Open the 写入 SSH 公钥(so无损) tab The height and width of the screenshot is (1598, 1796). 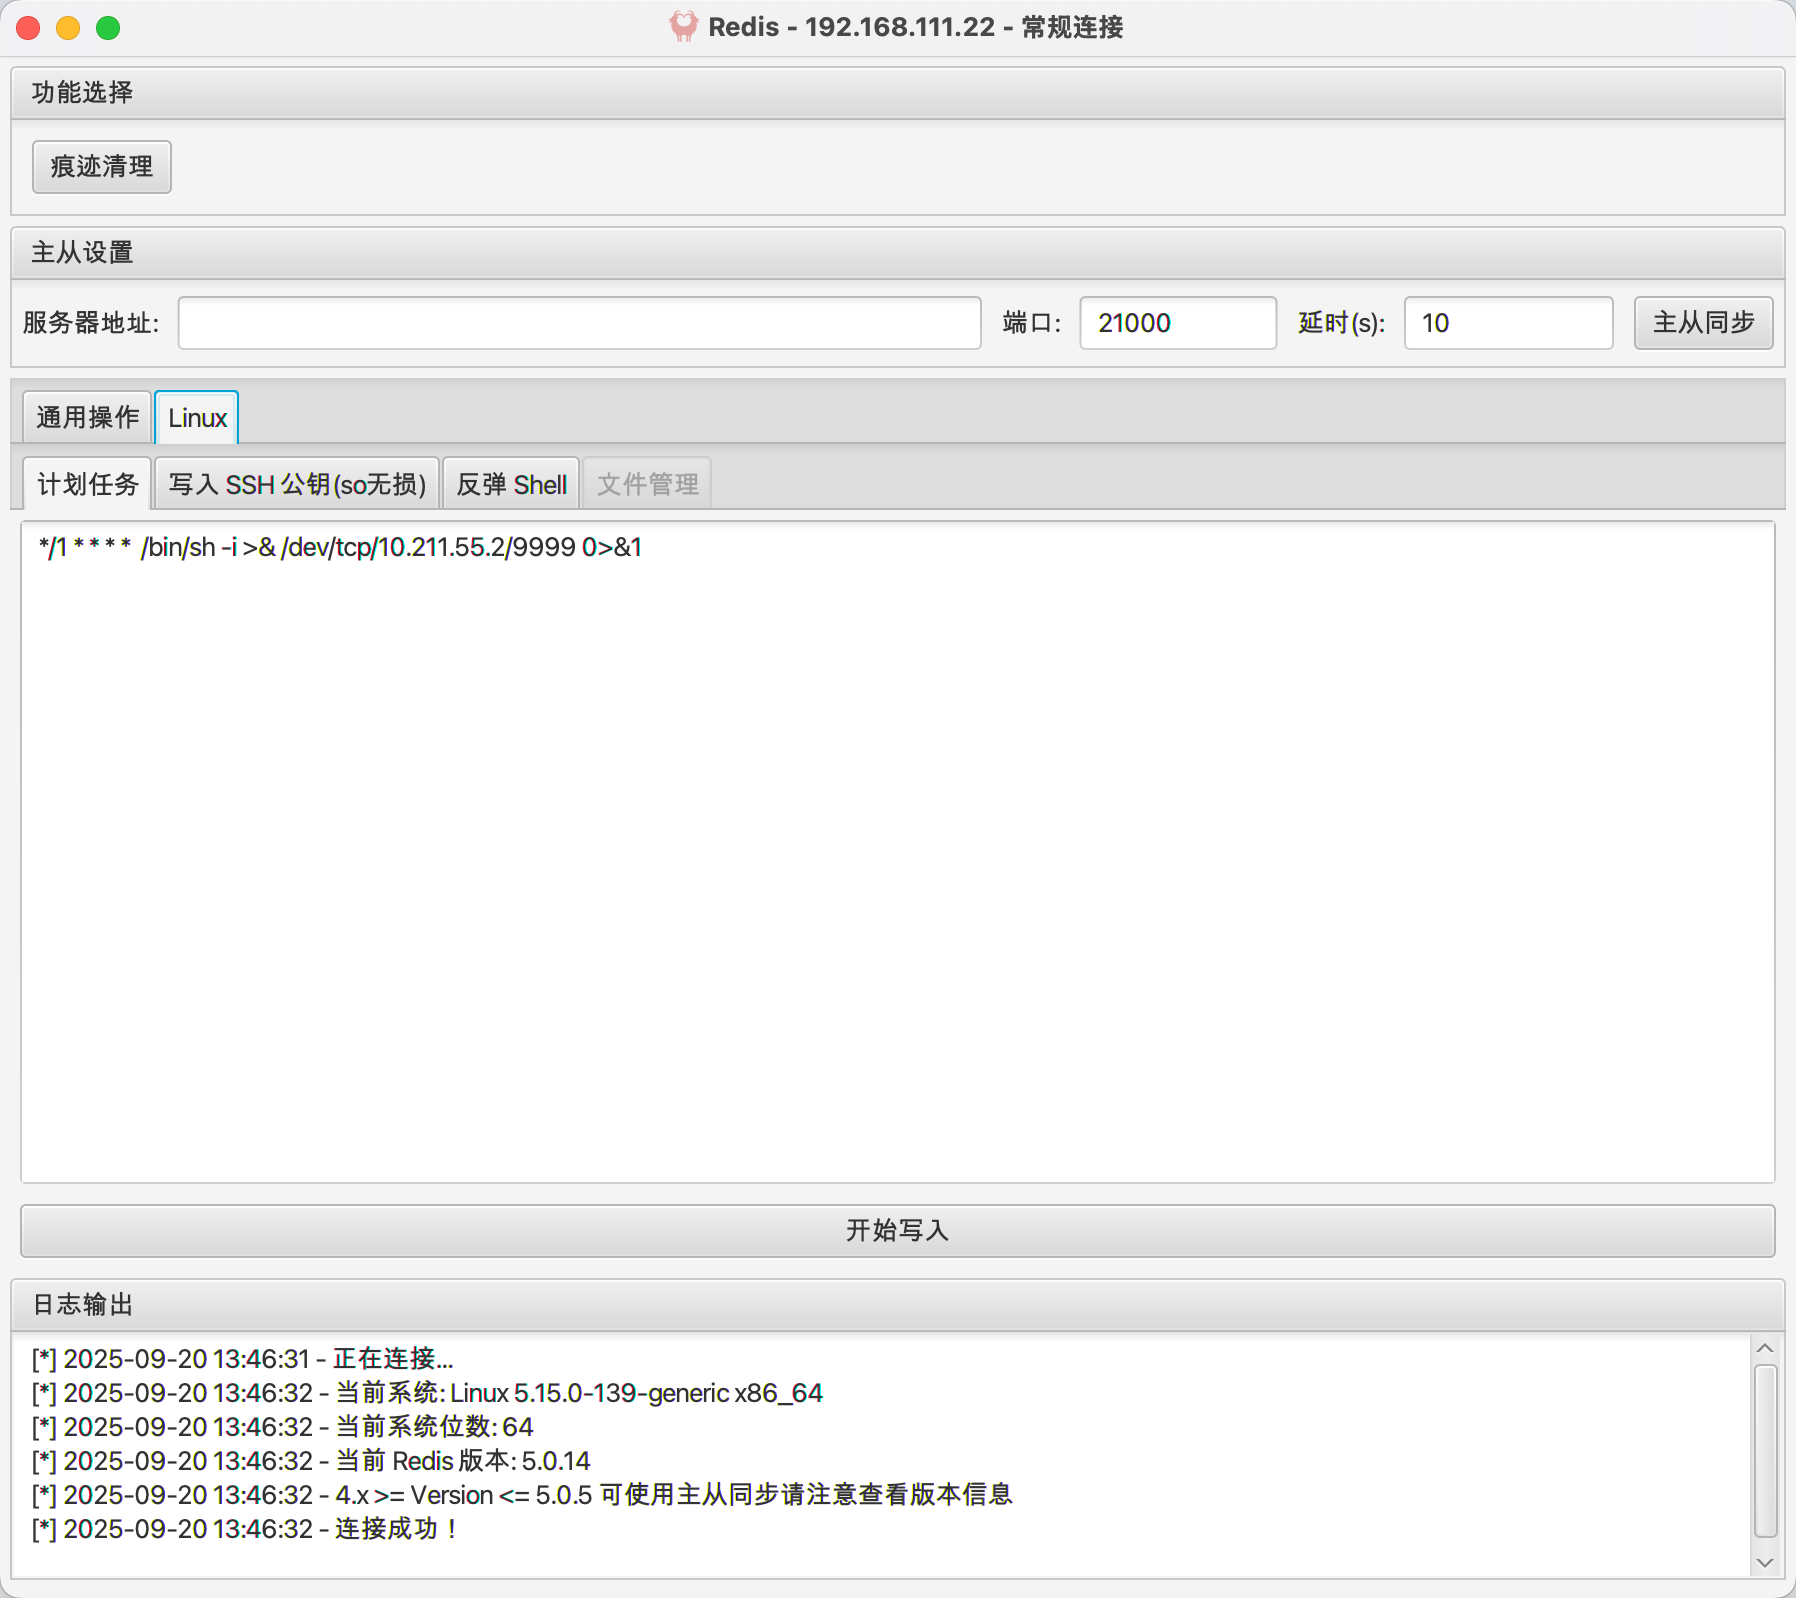(297, 484)
